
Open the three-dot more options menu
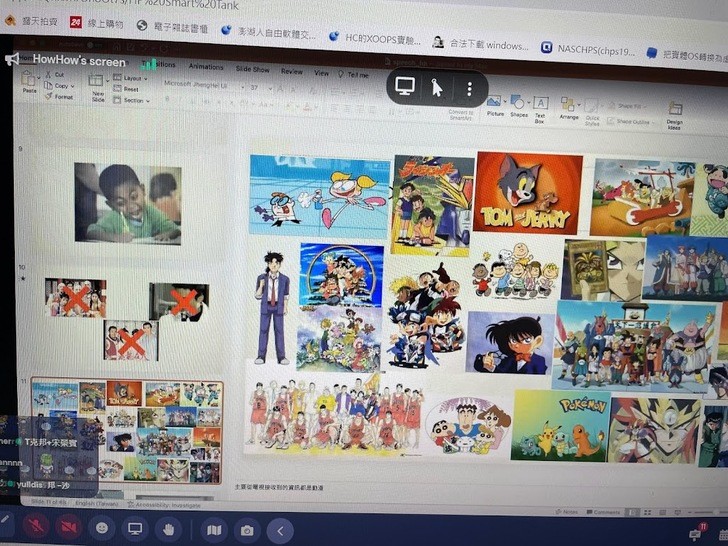click(469, 88)
